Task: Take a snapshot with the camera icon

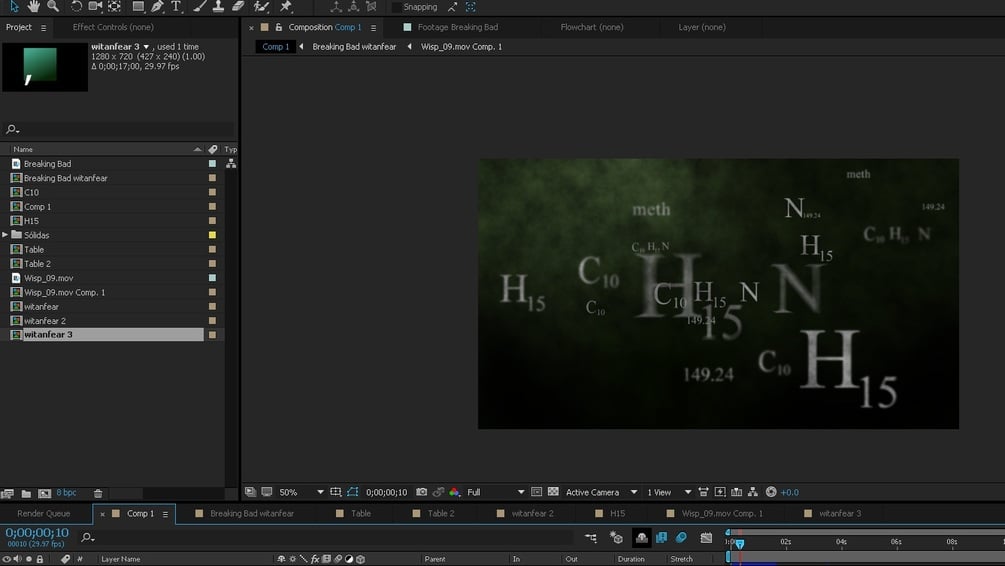Action: tap(421, 492)
